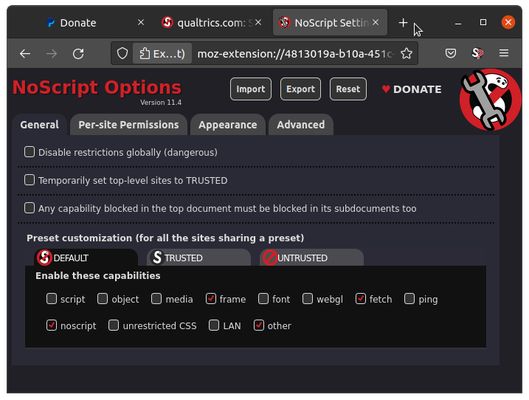Image resolution: width=529 pixels, height=400 pixels.
Task: Click the Reset button
Action: coord(348,89)
